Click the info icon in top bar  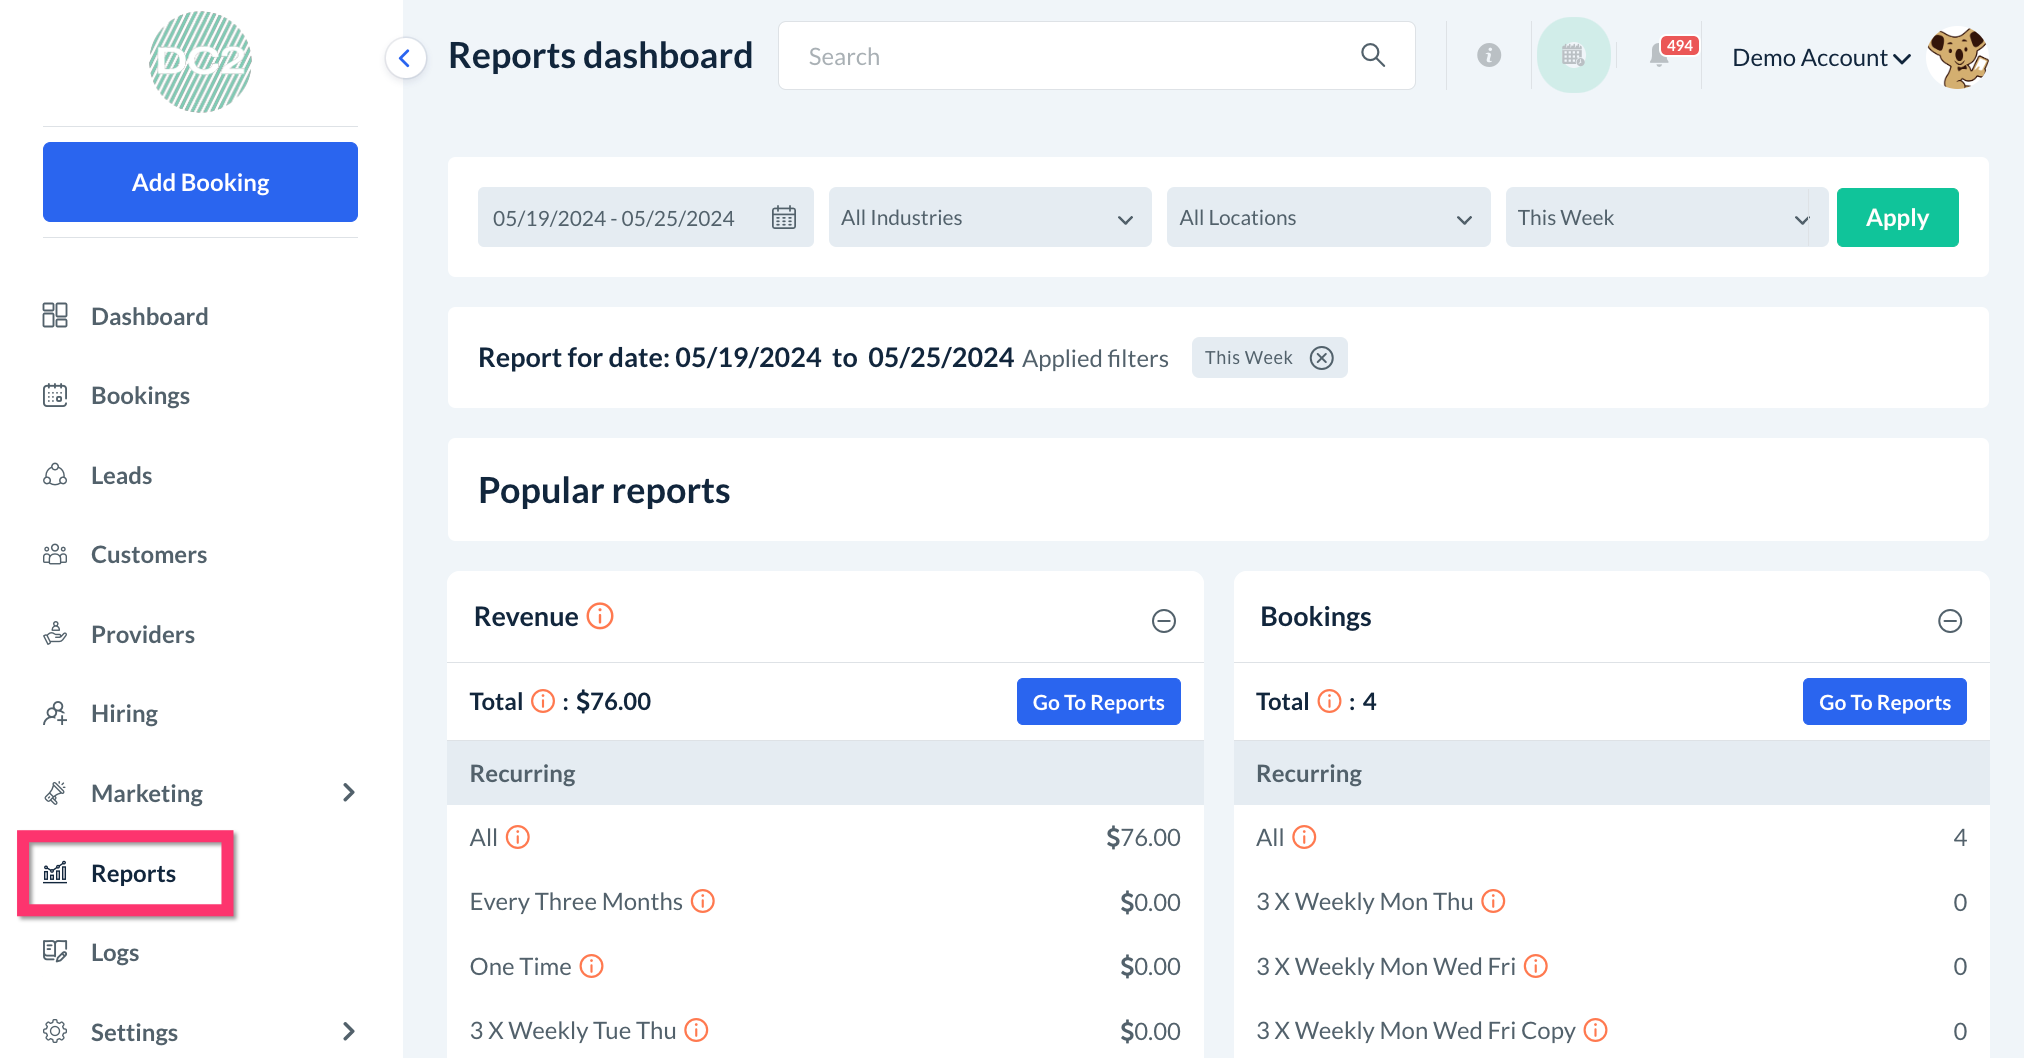pyautogui.click(x=1489, y=56)
